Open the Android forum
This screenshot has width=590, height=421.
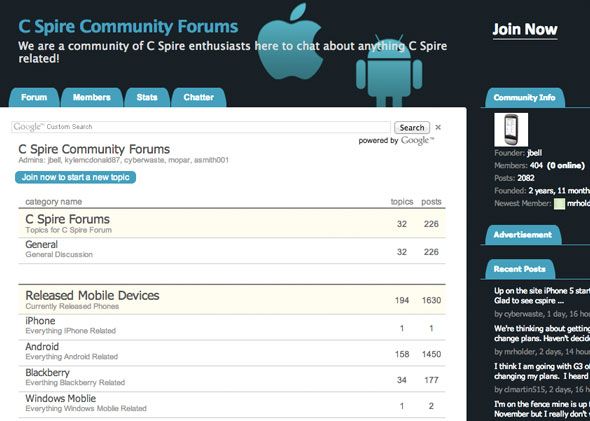(42, 347)
